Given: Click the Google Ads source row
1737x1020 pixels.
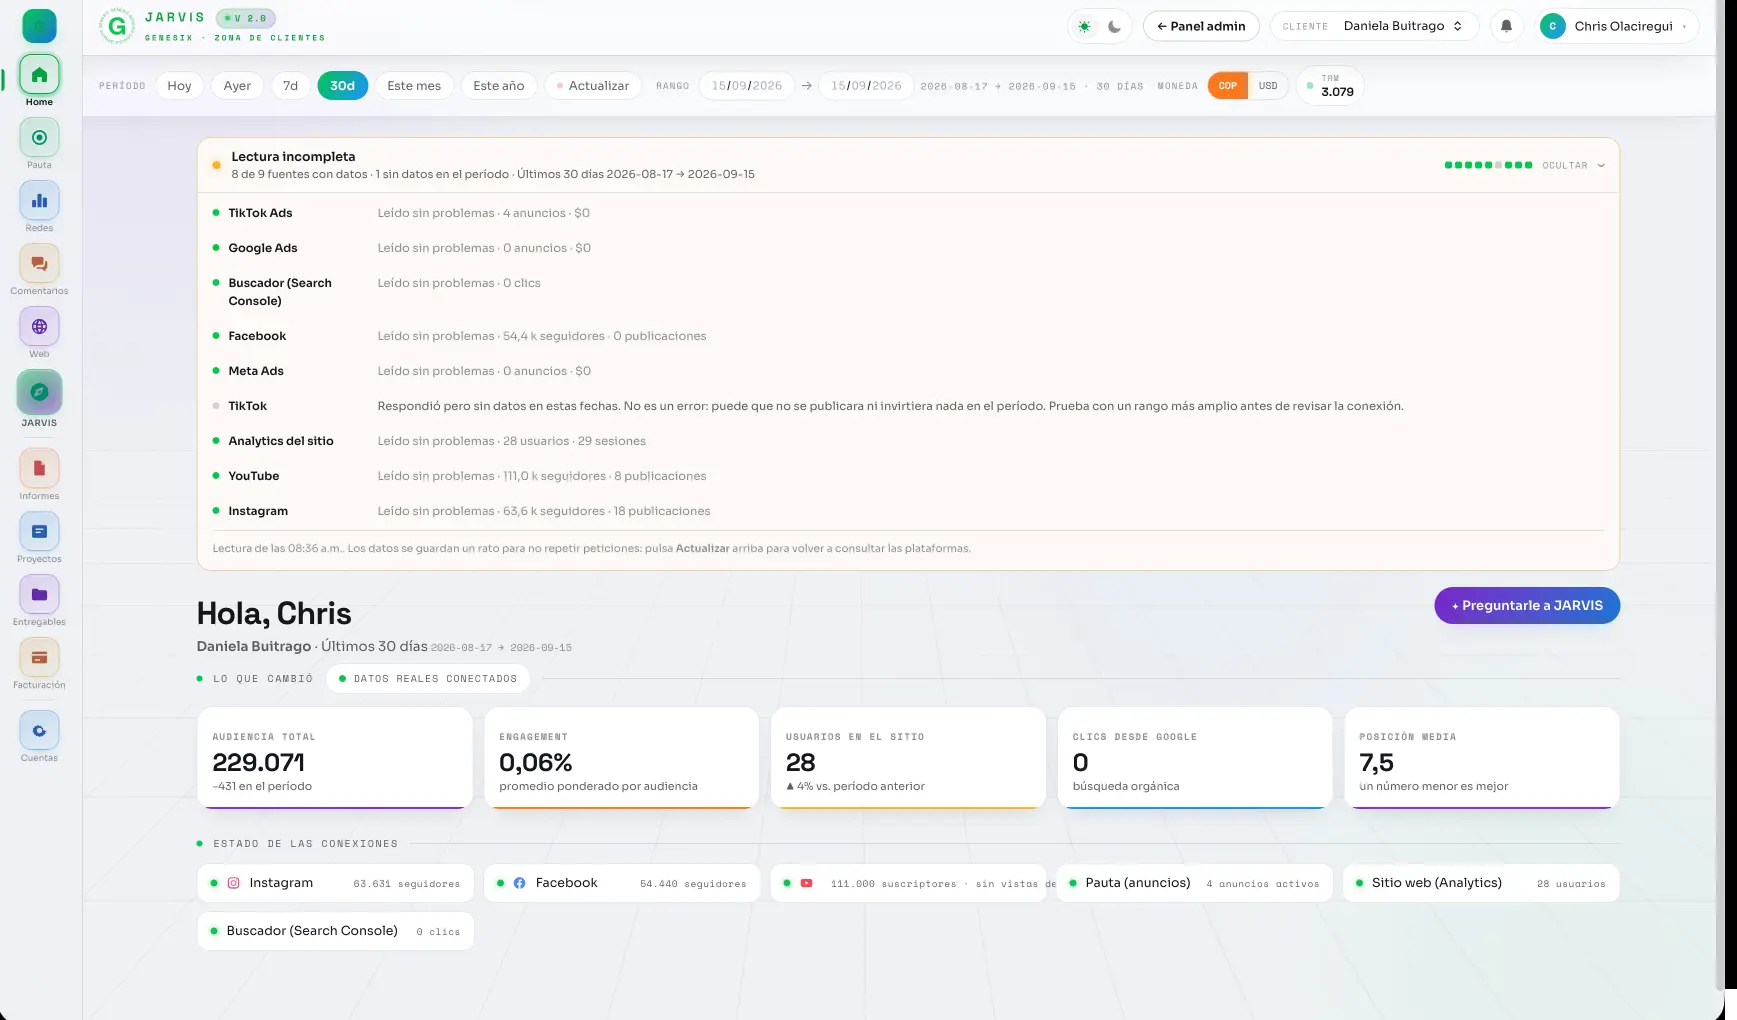Looking at the screenshot, I should (908, 248).
